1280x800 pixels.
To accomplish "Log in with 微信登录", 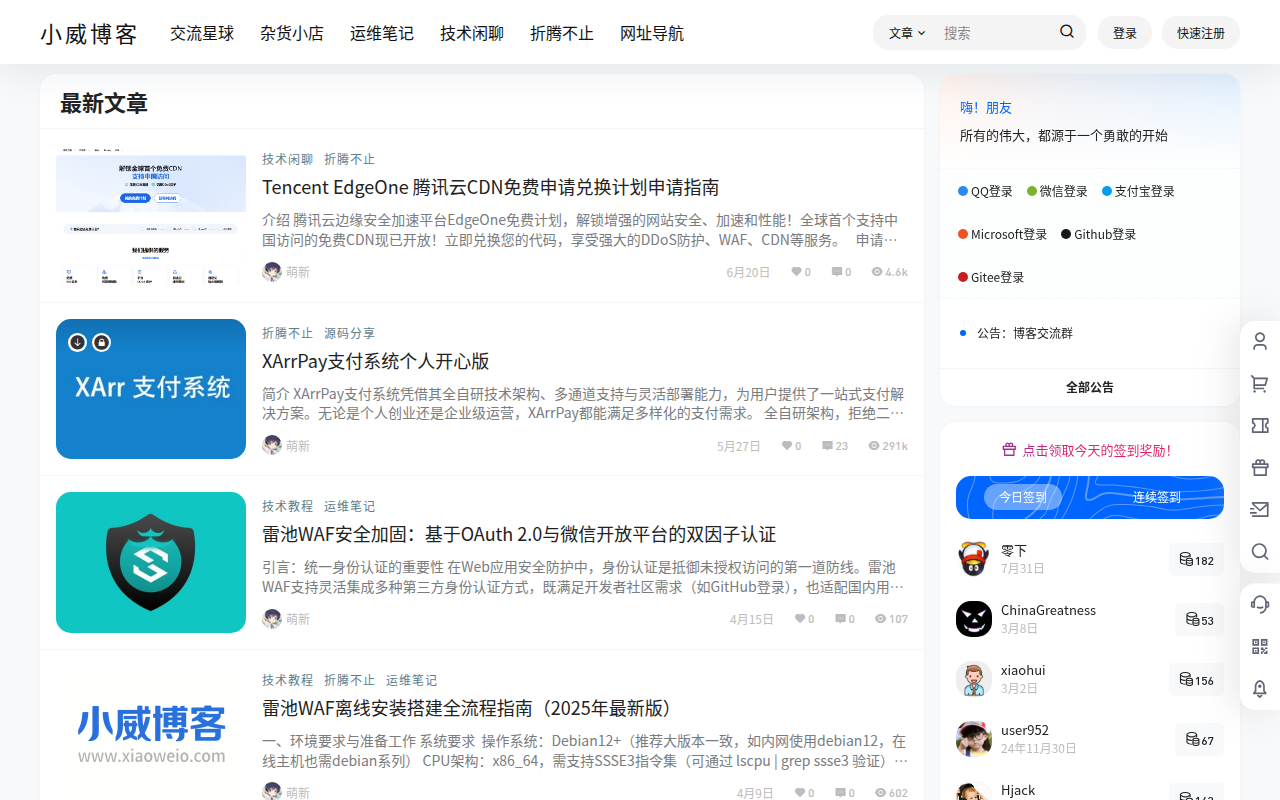I will point(1057,191).
